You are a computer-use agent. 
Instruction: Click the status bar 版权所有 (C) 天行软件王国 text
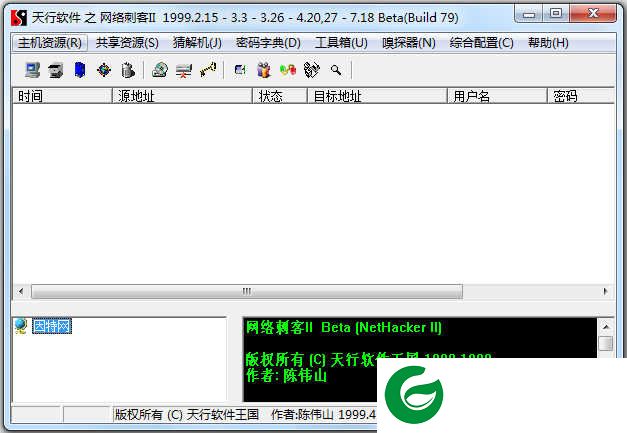coord(187,415)
